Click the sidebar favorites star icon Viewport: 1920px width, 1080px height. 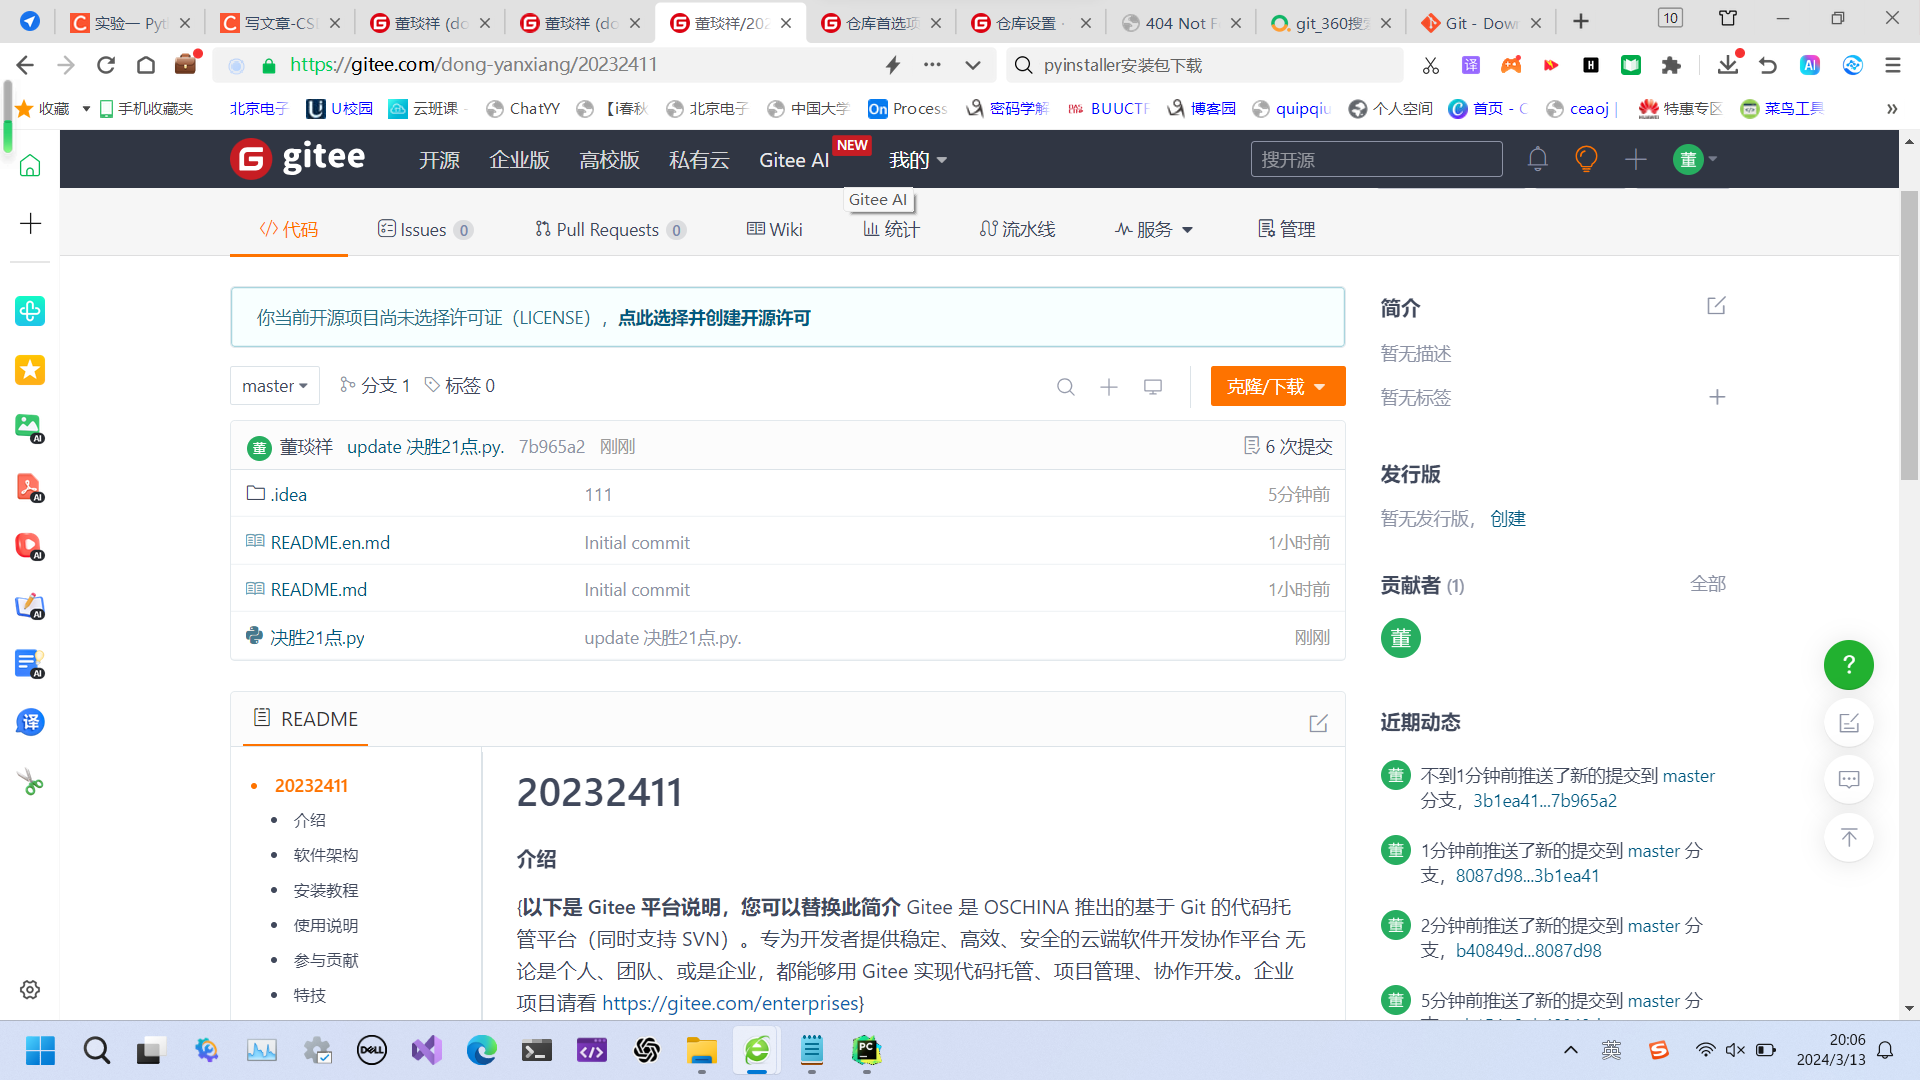tap(30, 370)
